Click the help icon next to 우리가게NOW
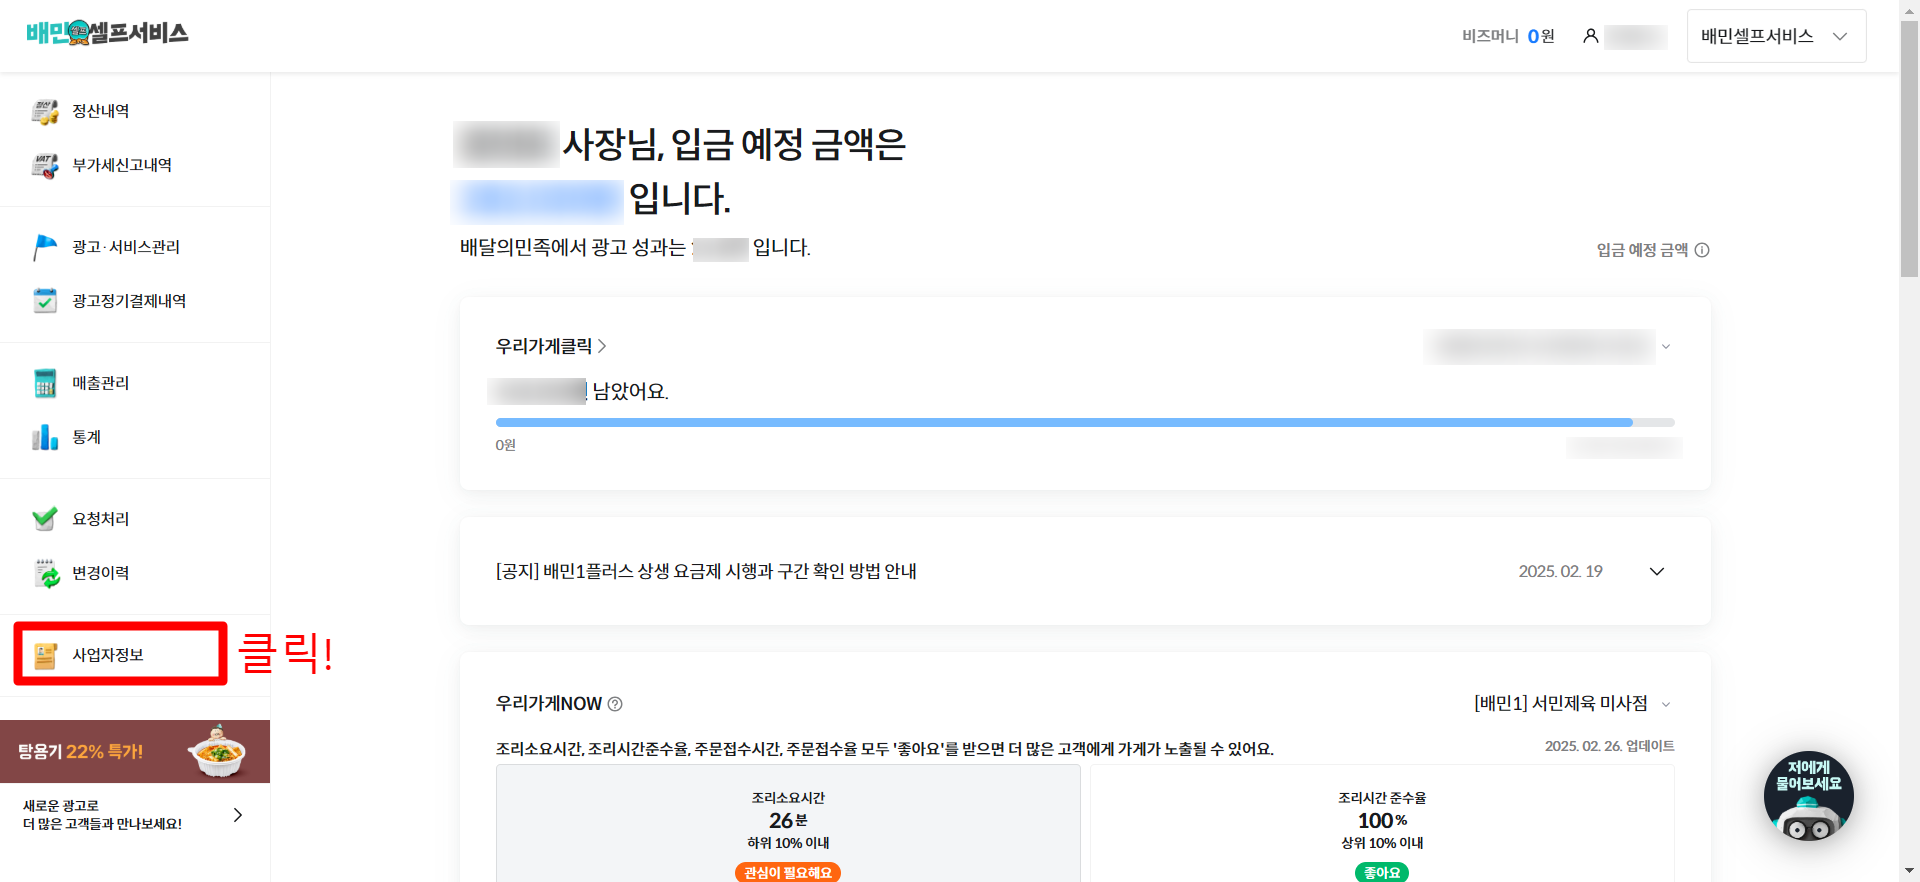Viewport: 1920px width, 882px height. pyautogui.click(x=615, y=704)
